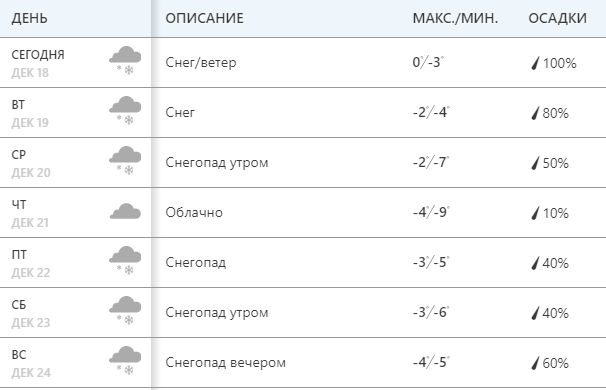Click the snow icon in the ВТ row

(x=125, y=111)
